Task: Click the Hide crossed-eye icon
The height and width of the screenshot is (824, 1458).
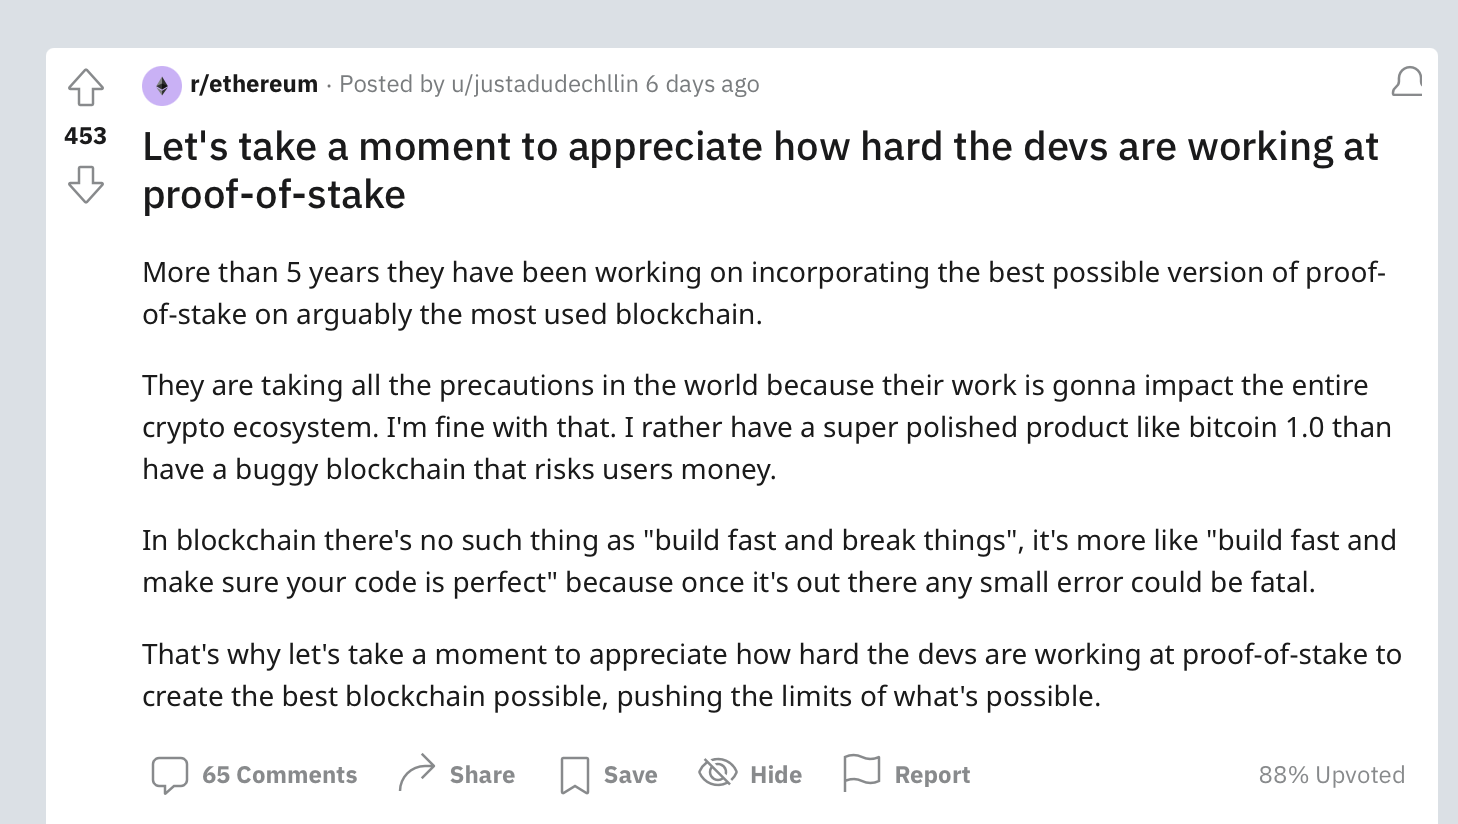Action: 717,773
